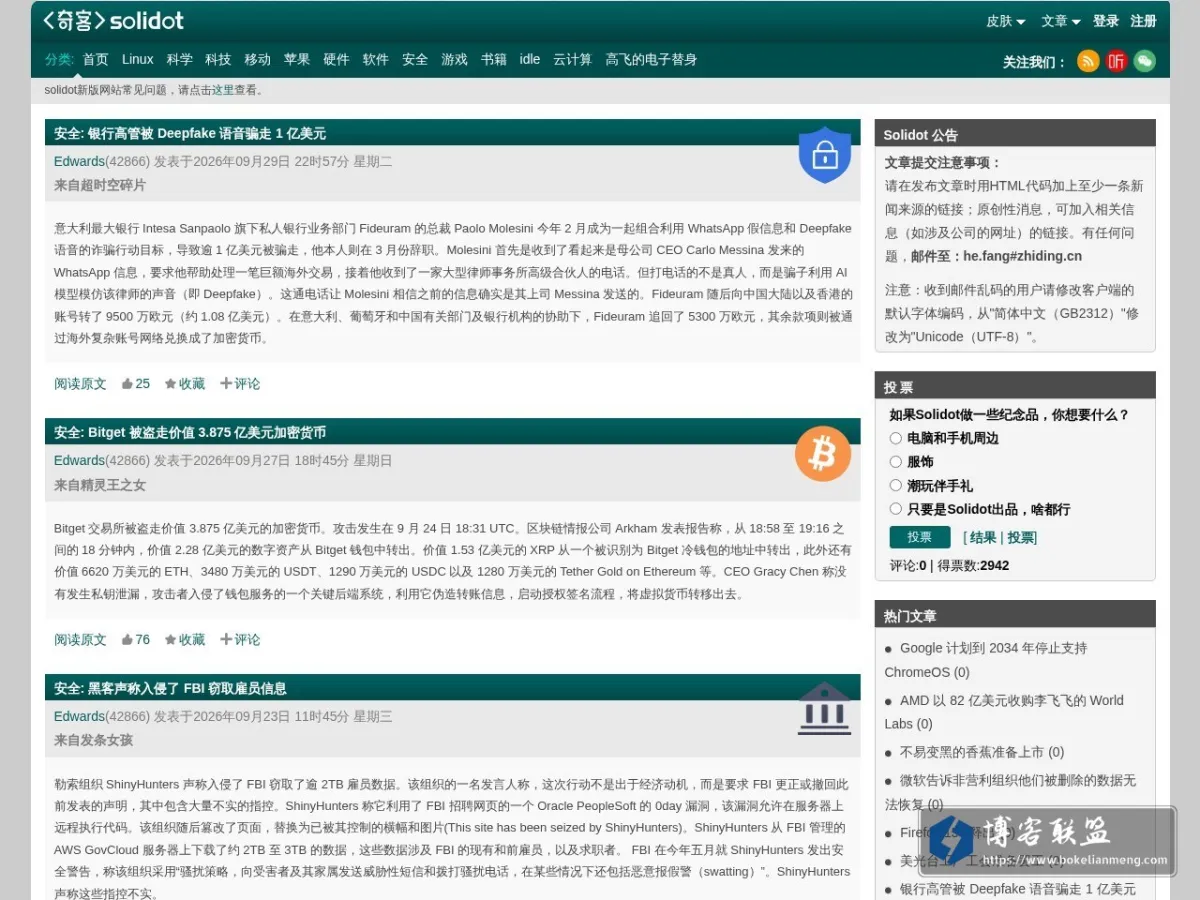Open the red Ting social icon
This screenshot has height=900, width=1200.
coord(1116,61)
